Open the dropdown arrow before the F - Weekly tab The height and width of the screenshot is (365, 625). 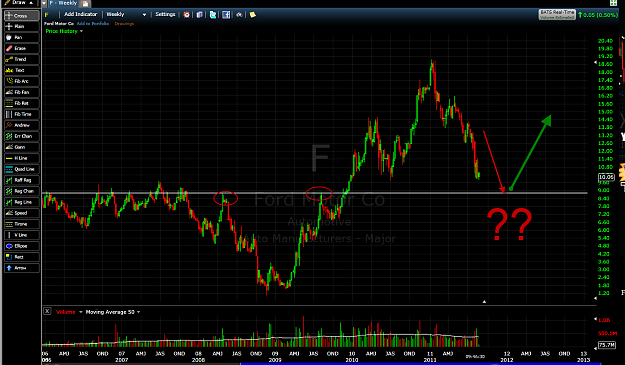tap(44, 3)
